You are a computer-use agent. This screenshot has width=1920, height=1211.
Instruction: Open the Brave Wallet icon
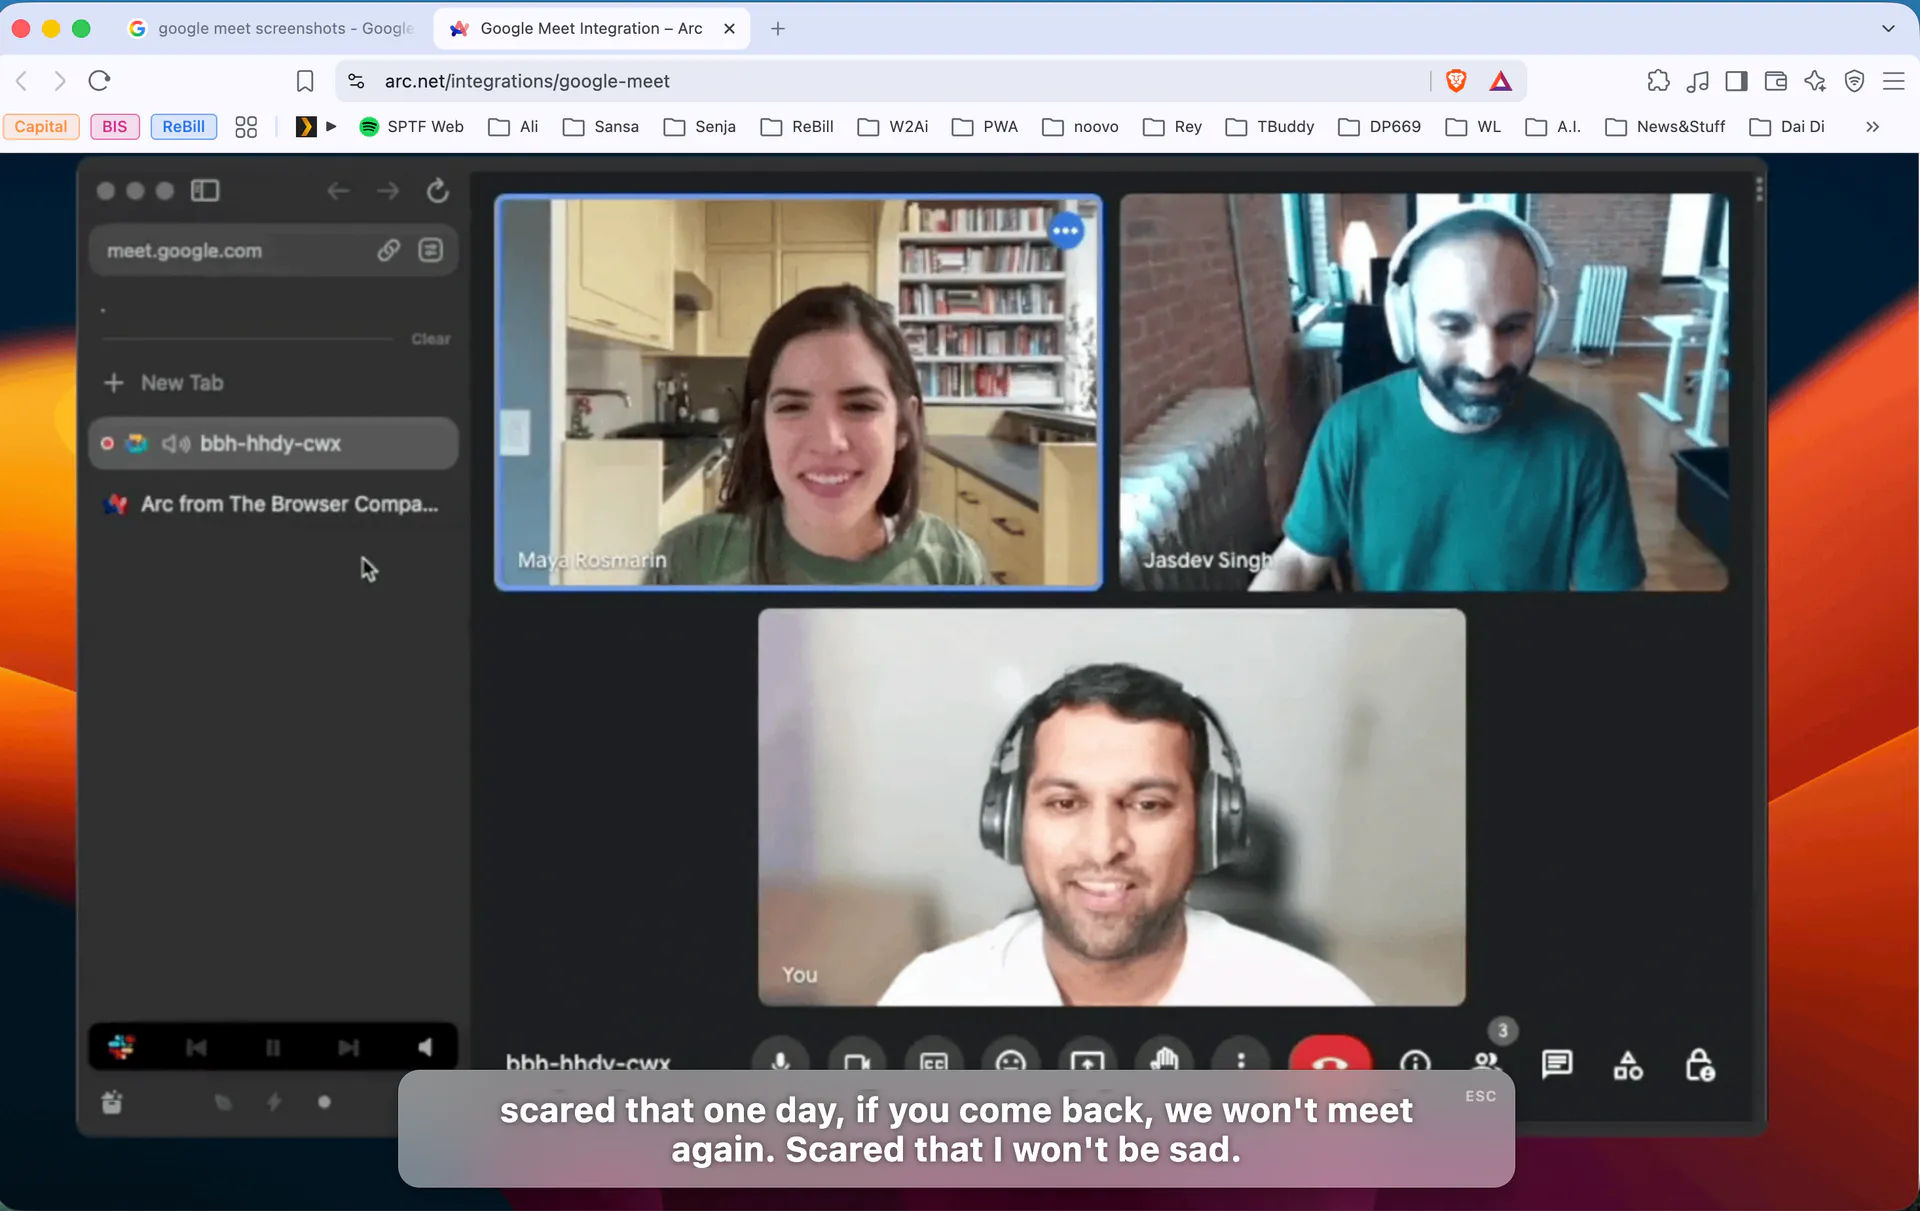coord(1776,81)
